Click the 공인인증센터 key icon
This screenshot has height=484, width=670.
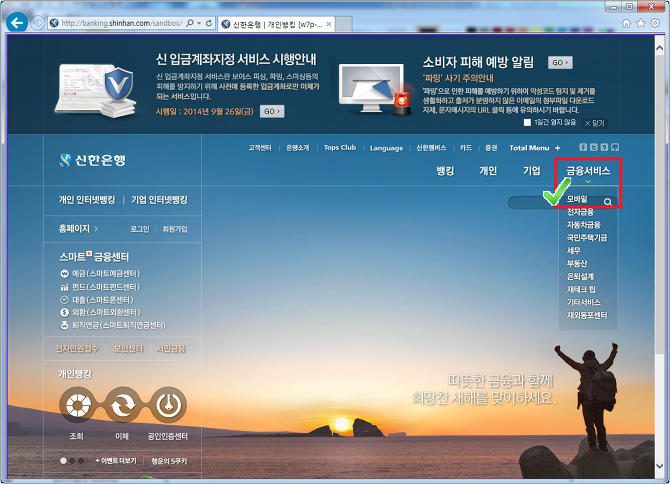pyautogui.click(x=168, y=405)
